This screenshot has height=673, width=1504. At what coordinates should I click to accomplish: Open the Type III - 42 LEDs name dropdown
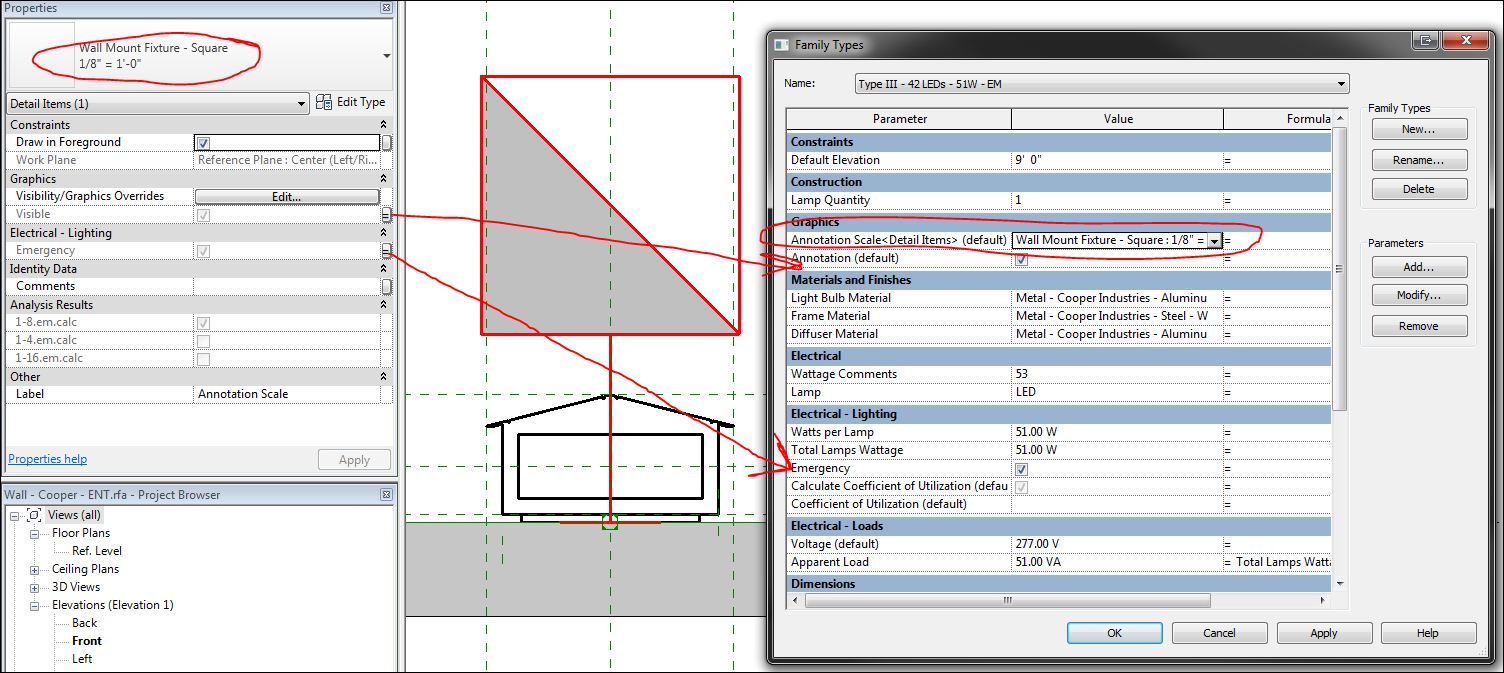(1339, 83)
